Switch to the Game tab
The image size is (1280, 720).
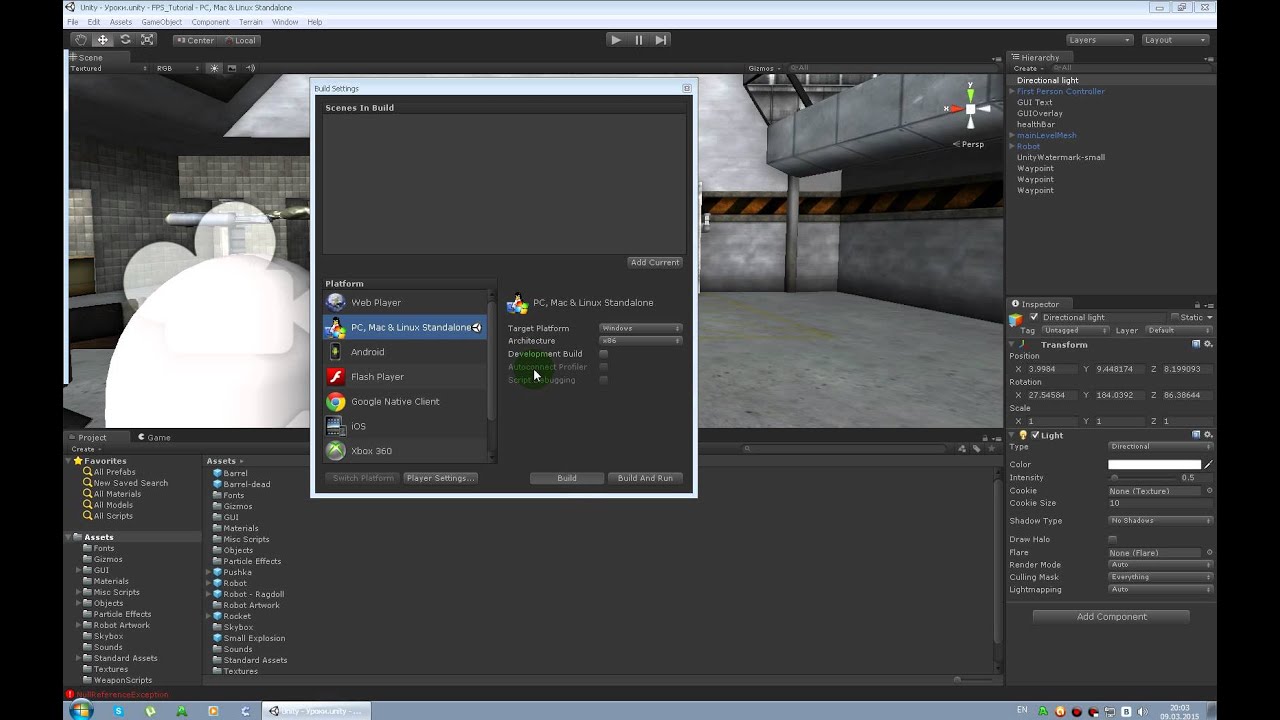point(153,437)
